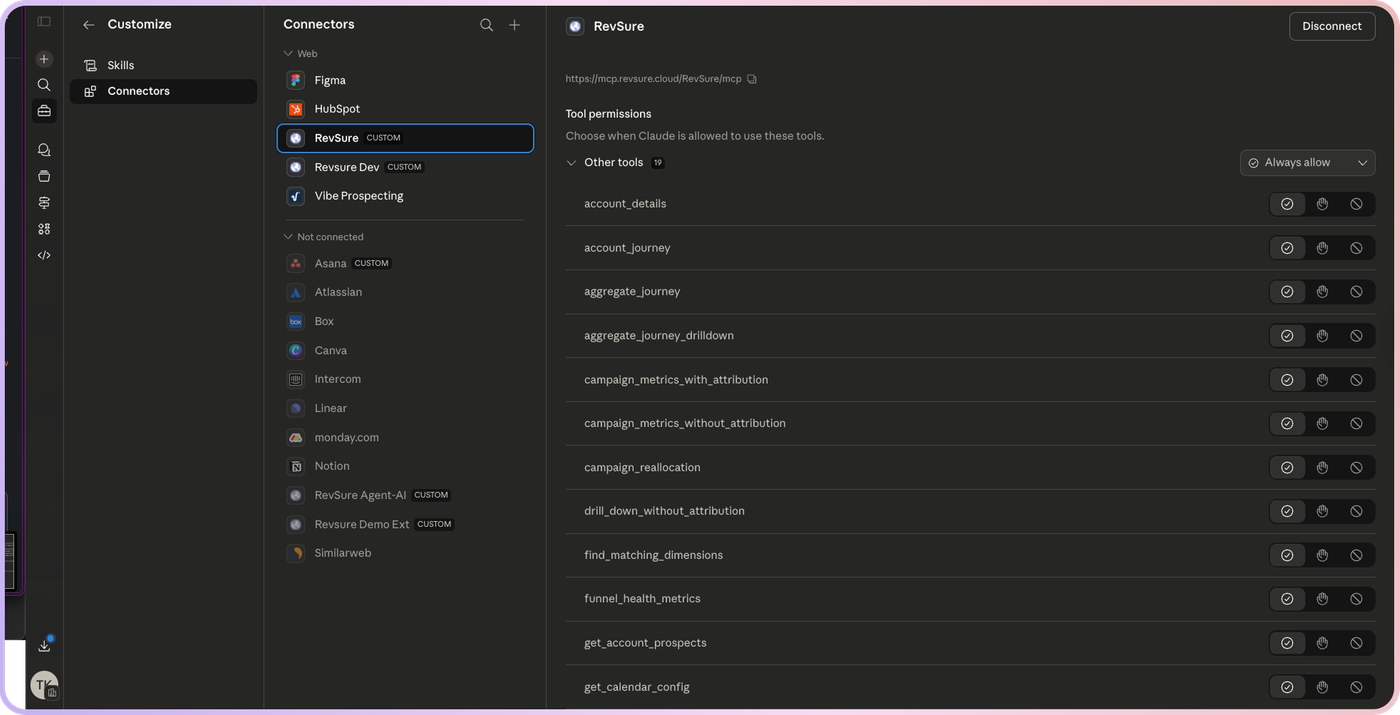1400x715 pixels.
Task: Open the code icon in left rail
Action: click(44, 255)
